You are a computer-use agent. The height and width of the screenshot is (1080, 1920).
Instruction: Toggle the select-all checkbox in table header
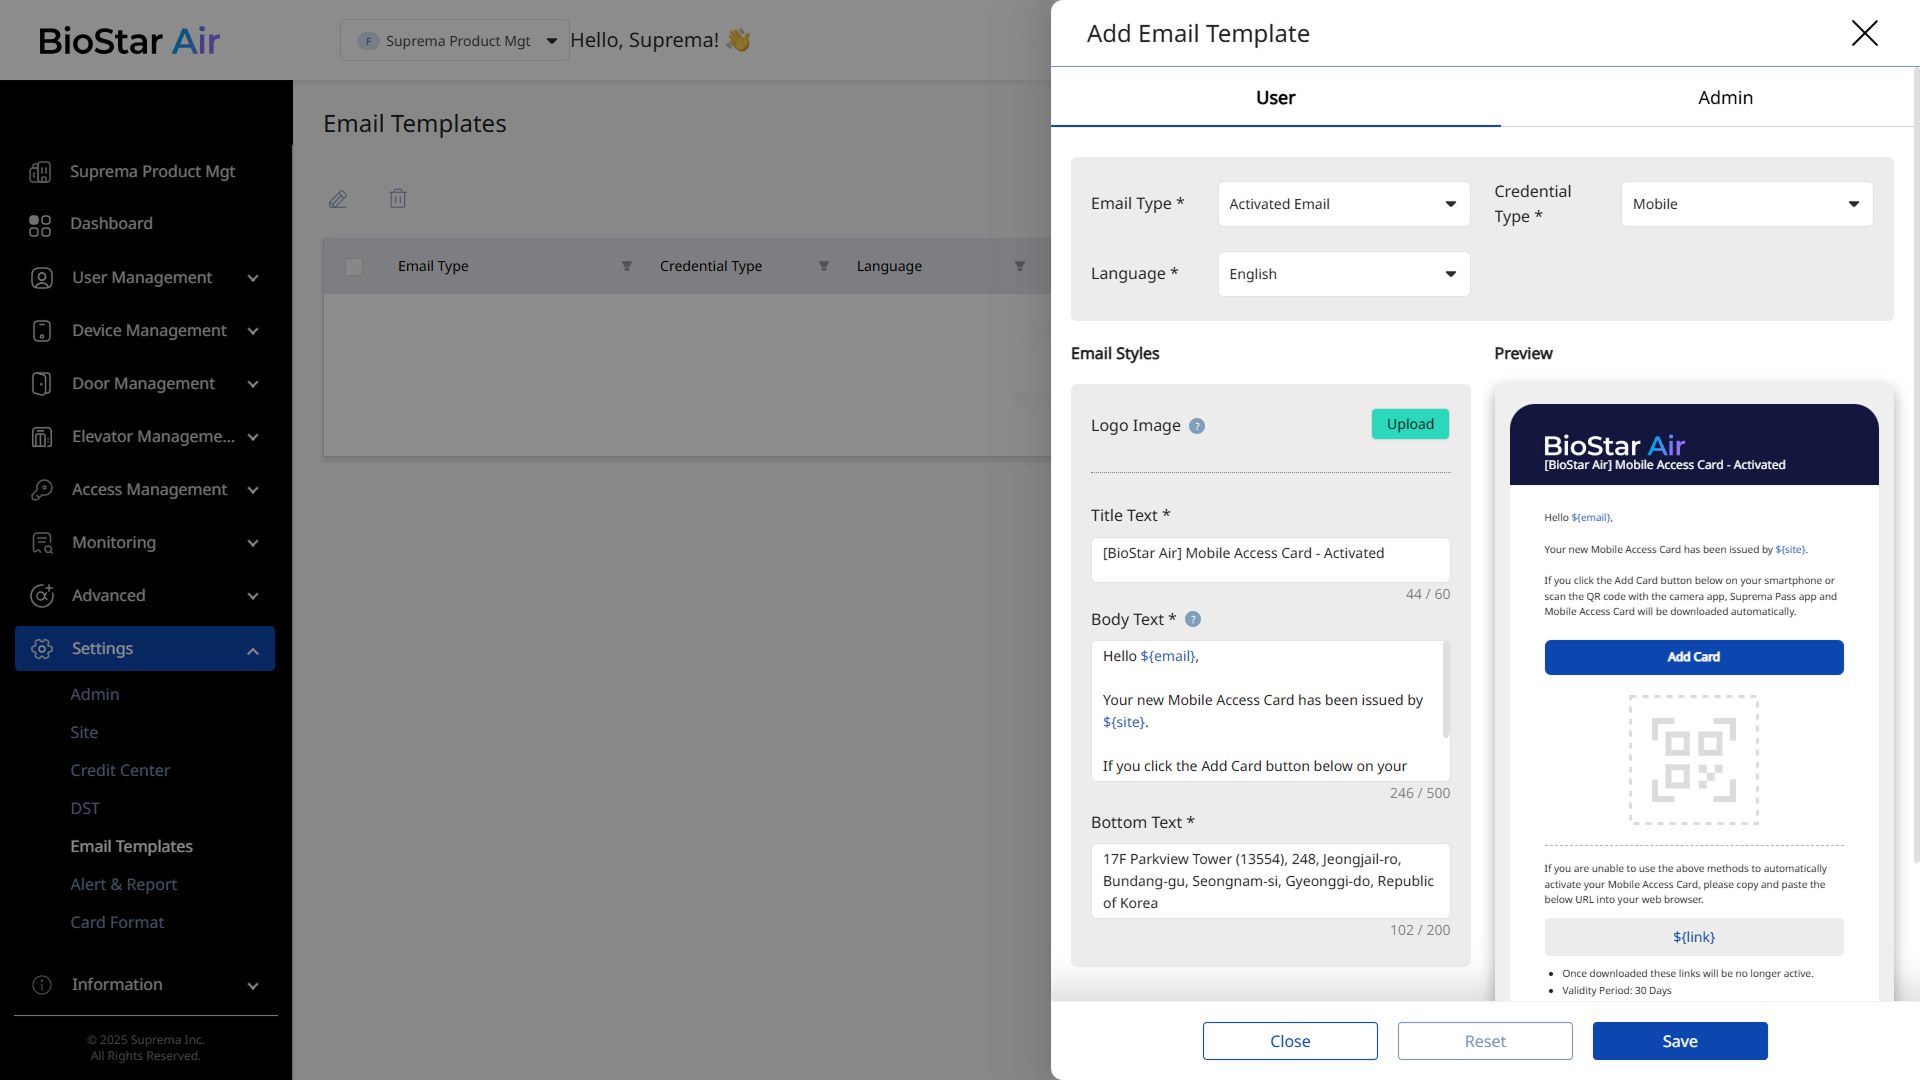coord(354,266)
